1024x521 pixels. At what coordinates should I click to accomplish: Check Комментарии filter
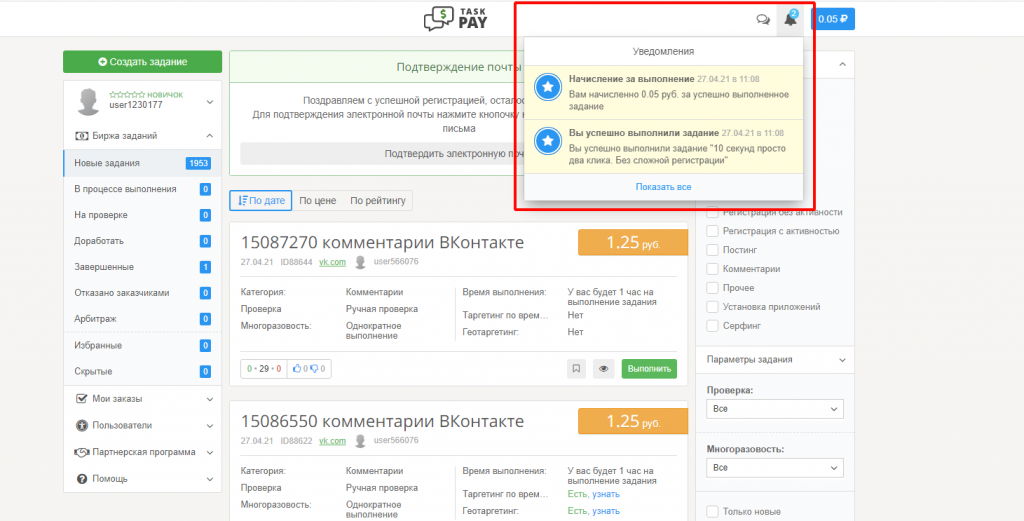(x=712, y=269)
